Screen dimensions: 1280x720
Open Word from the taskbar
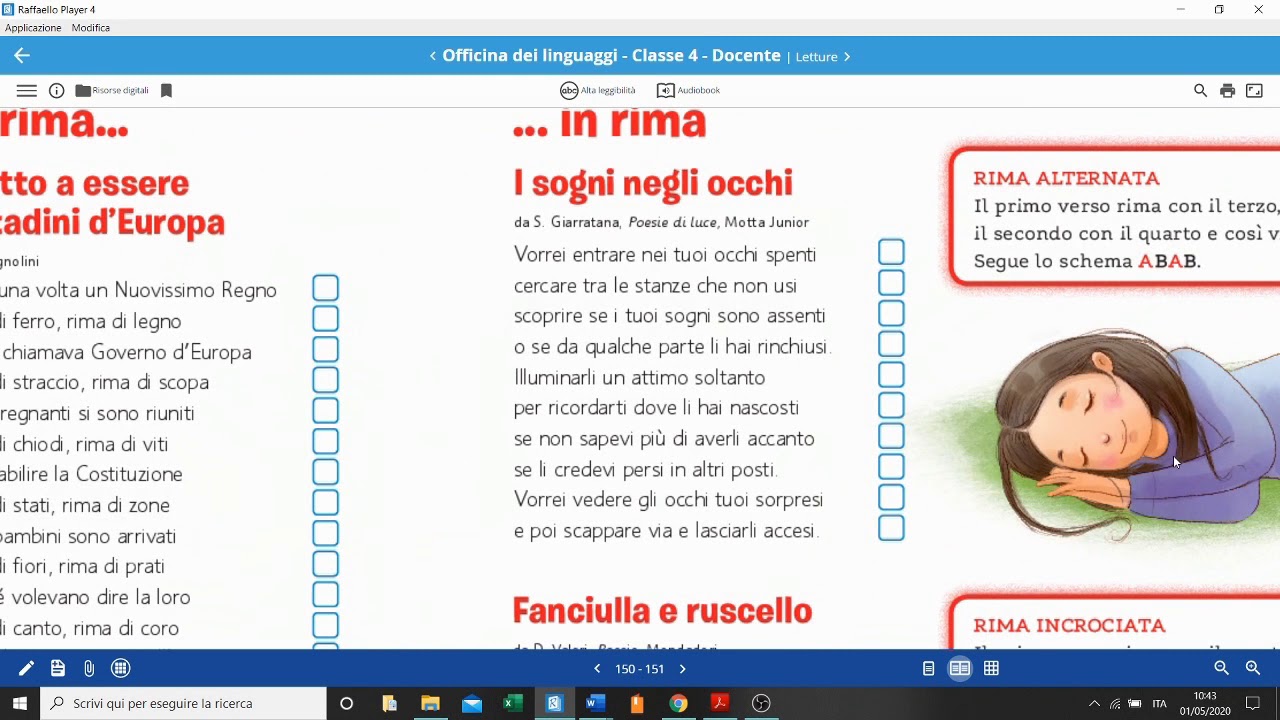point(595,703)
